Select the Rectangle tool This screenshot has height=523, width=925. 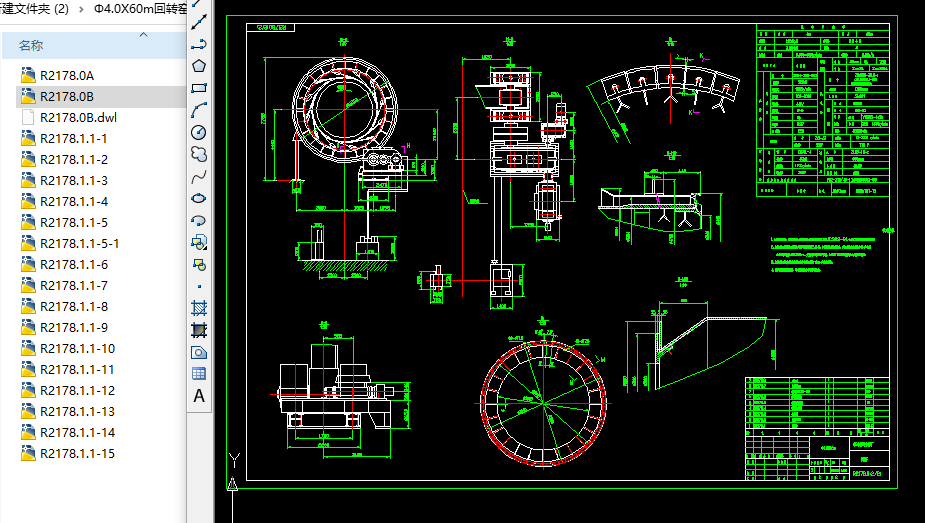199,88
